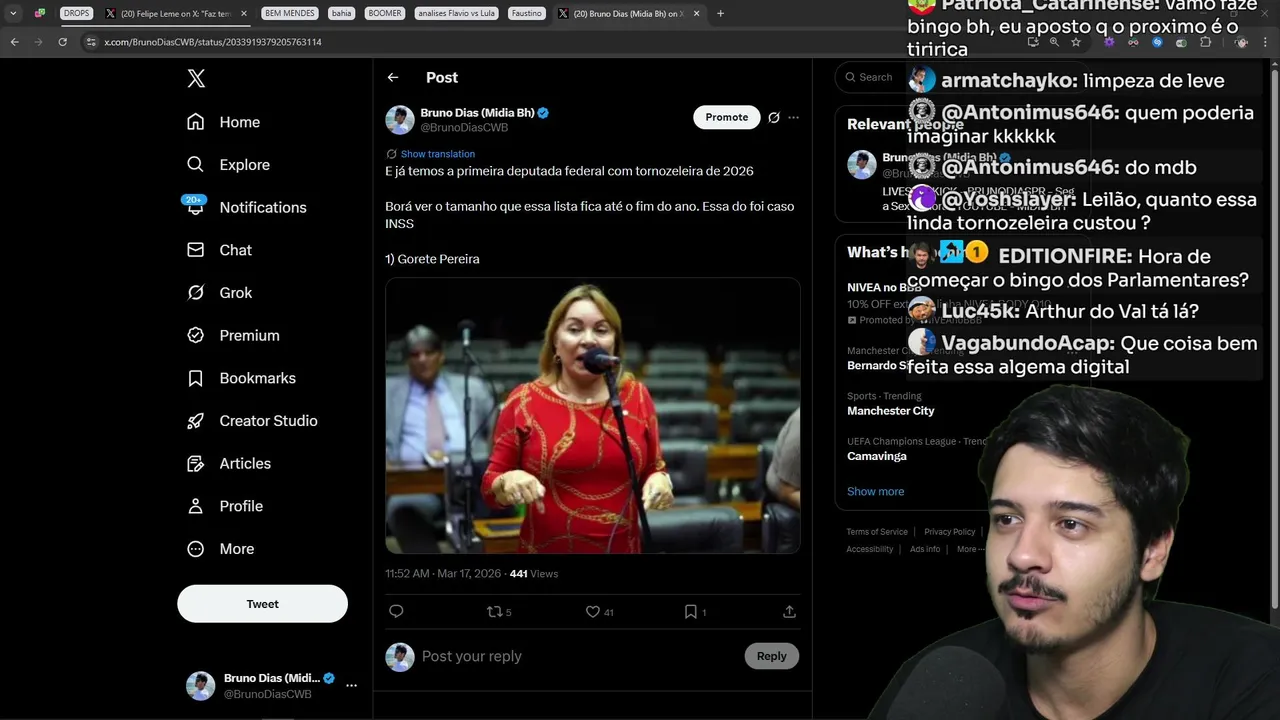Image resolution: width=1280 pixels, height=720 pixels.
Task: Open Creator Studio
Action: coord(252,421)
